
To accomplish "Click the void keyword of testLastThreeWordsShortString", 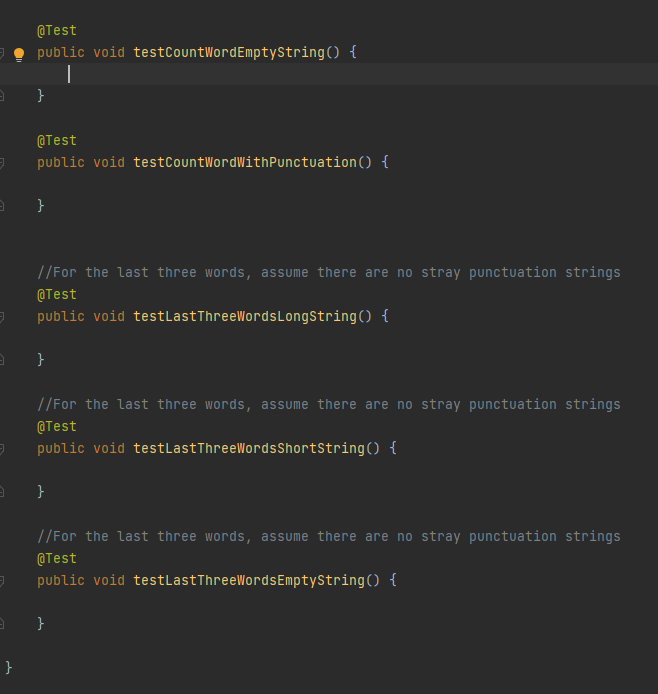I will pyautogui.click(x=109, y=448).
